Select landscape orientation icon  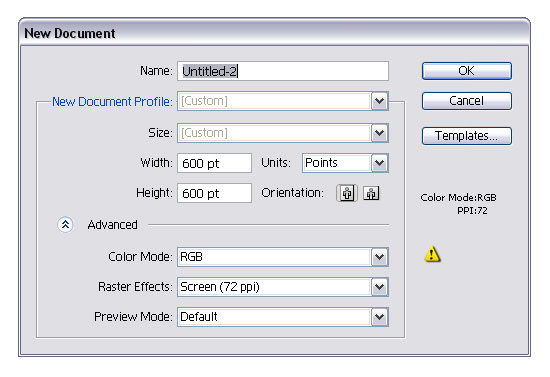(x=371, y=193)
